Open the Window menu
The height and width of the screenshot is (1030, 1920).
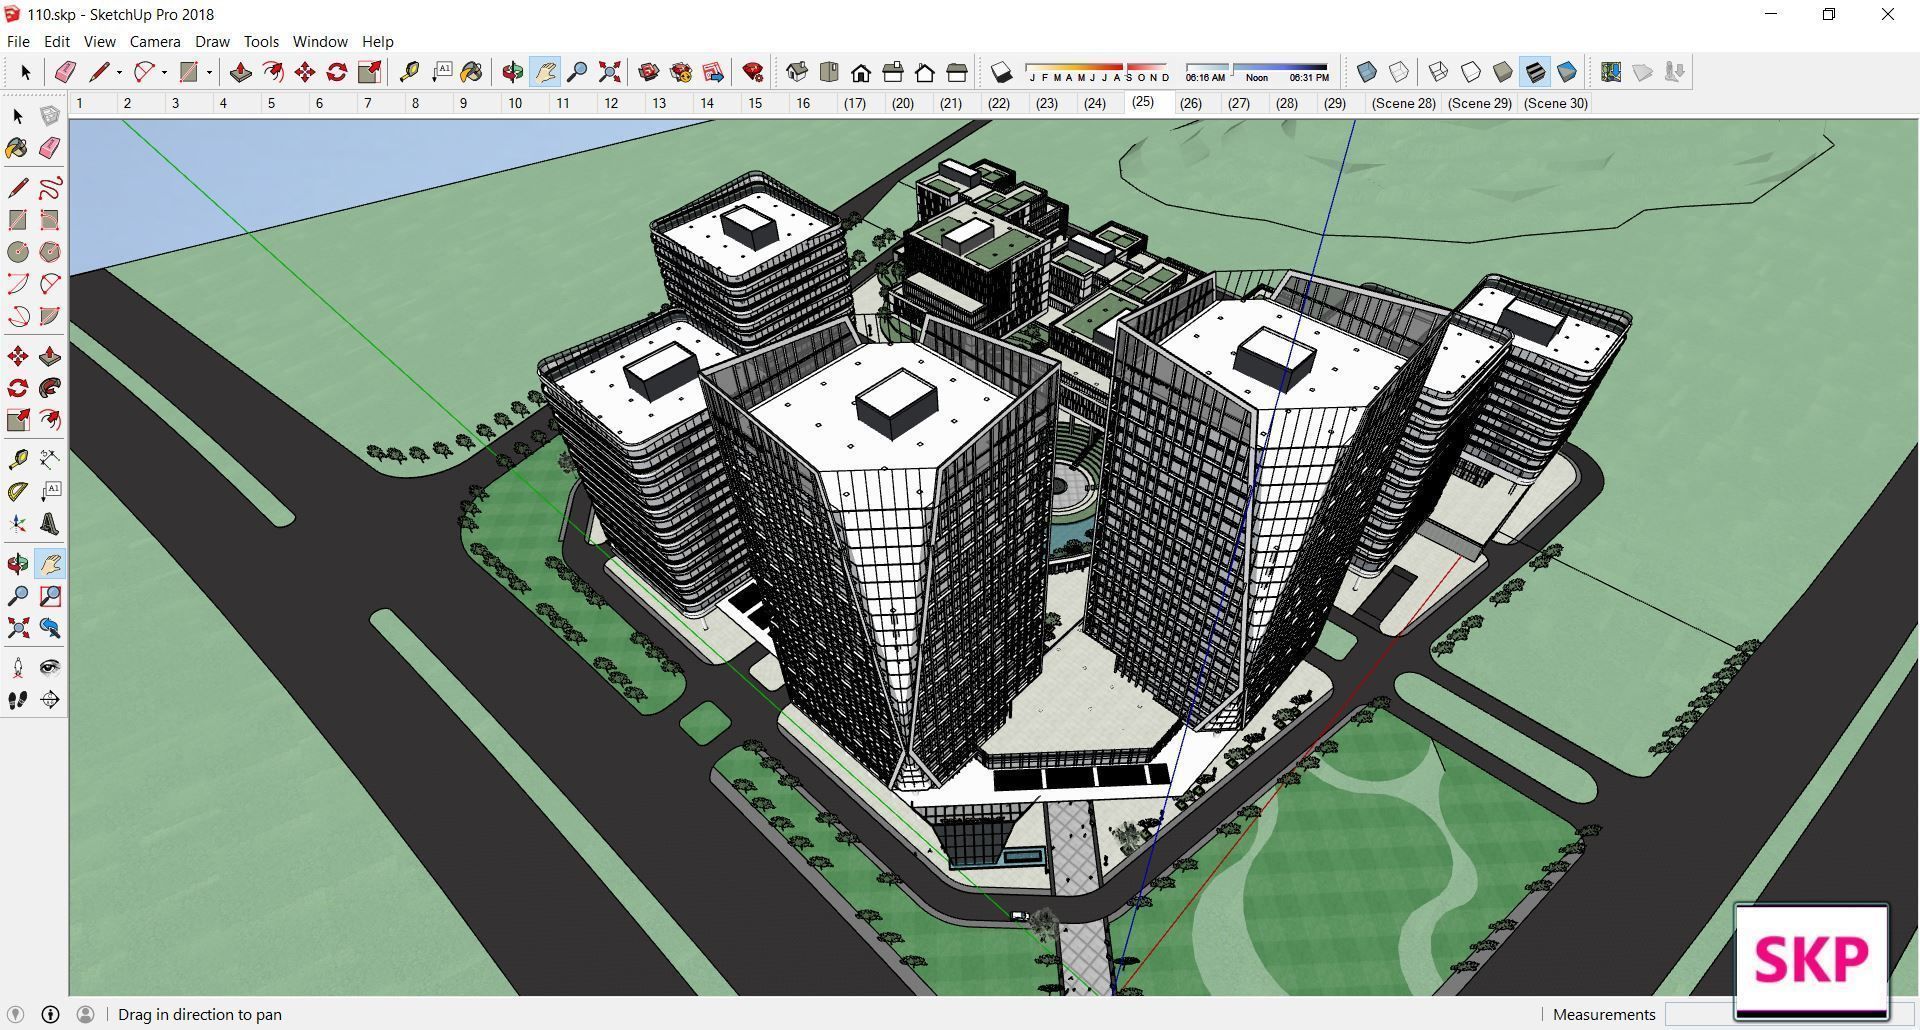pyautogui.click(x=320, y=41)
